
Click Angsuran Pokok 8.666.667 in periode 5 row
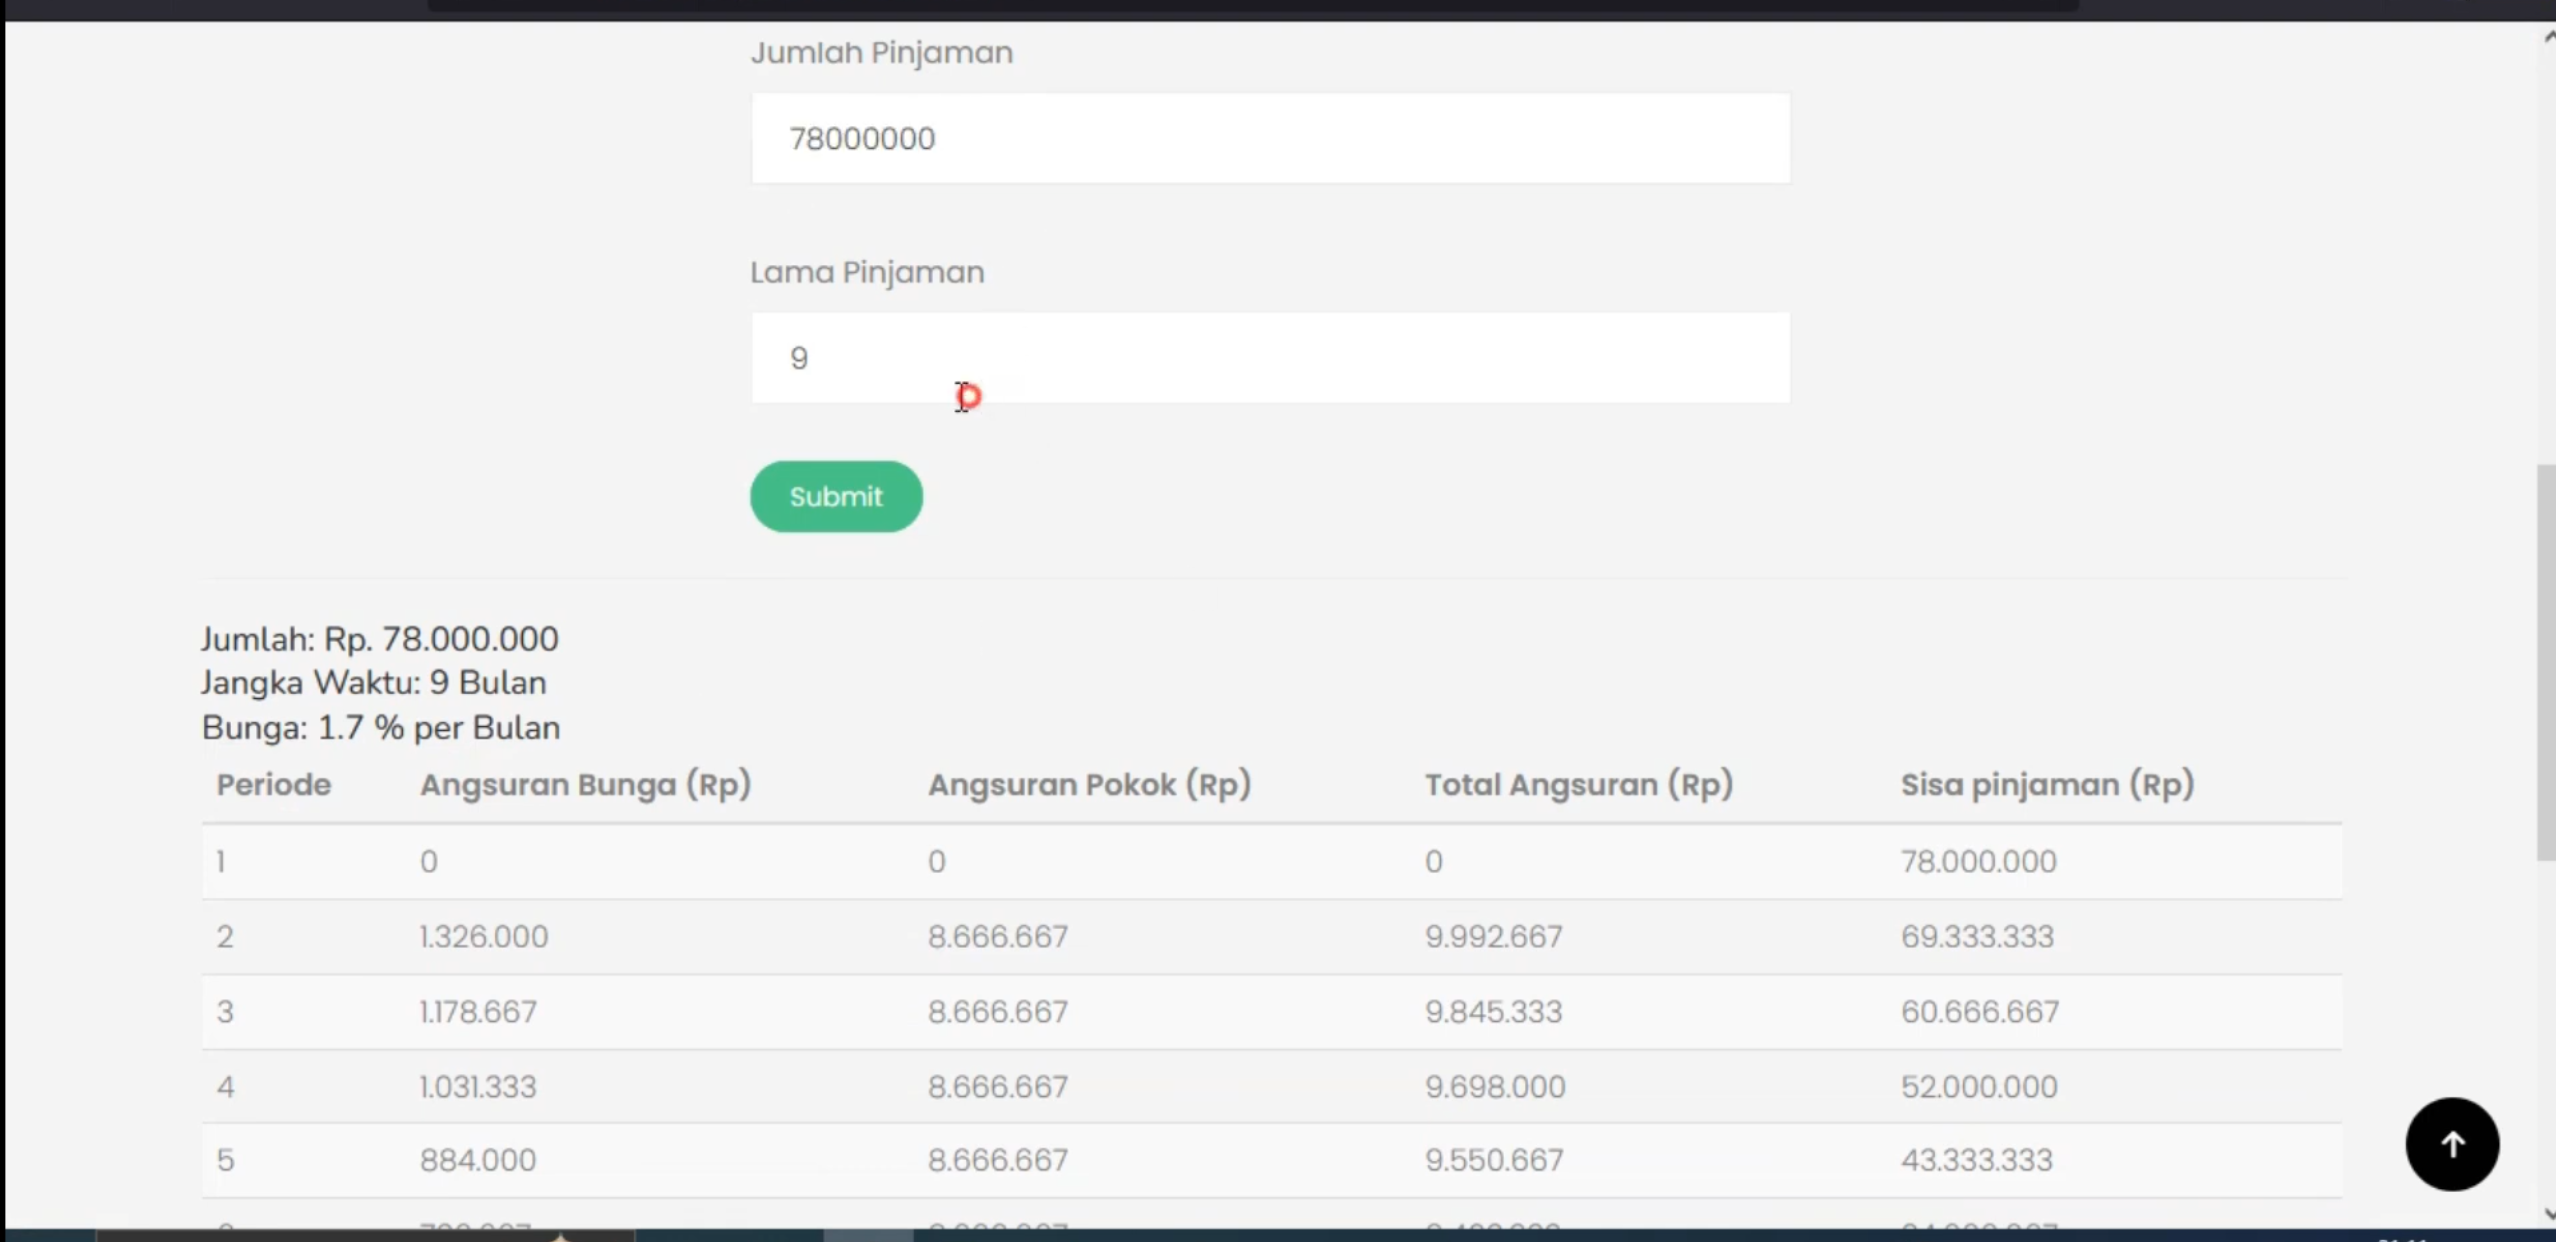click(997, 1160)
